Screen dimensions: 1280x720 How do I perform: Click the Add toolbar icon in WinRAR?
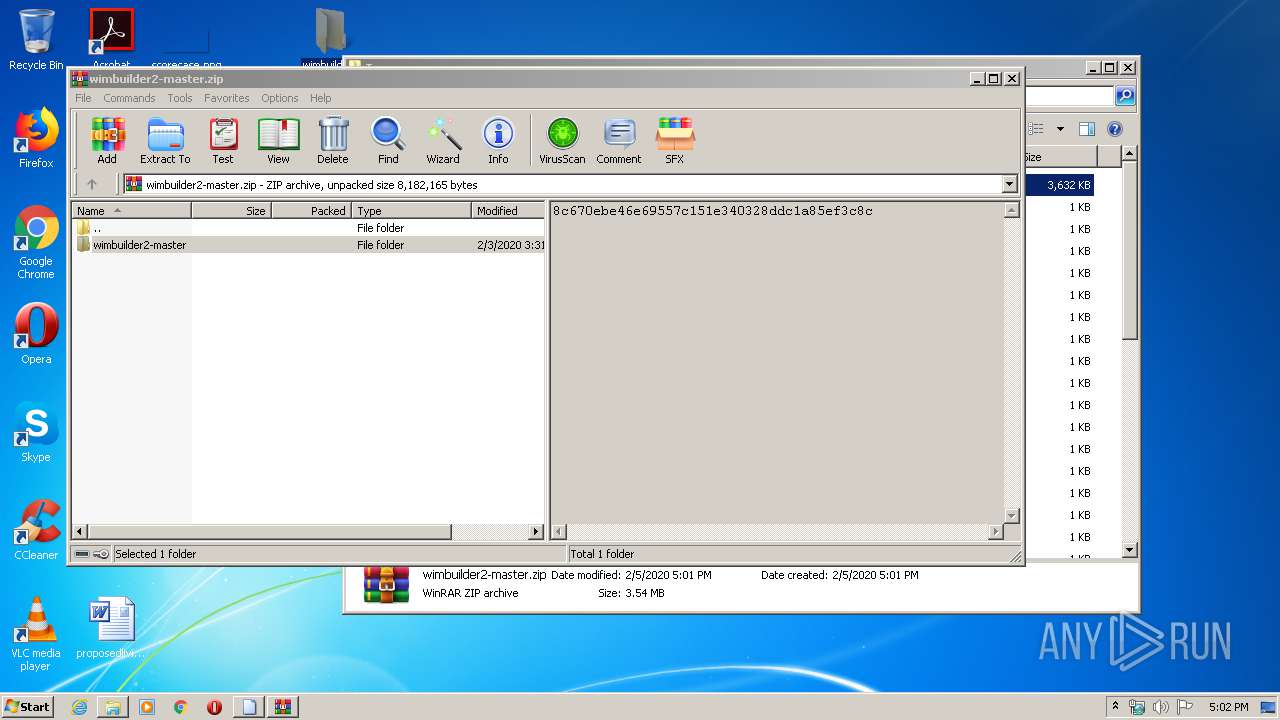click(107, 140)
